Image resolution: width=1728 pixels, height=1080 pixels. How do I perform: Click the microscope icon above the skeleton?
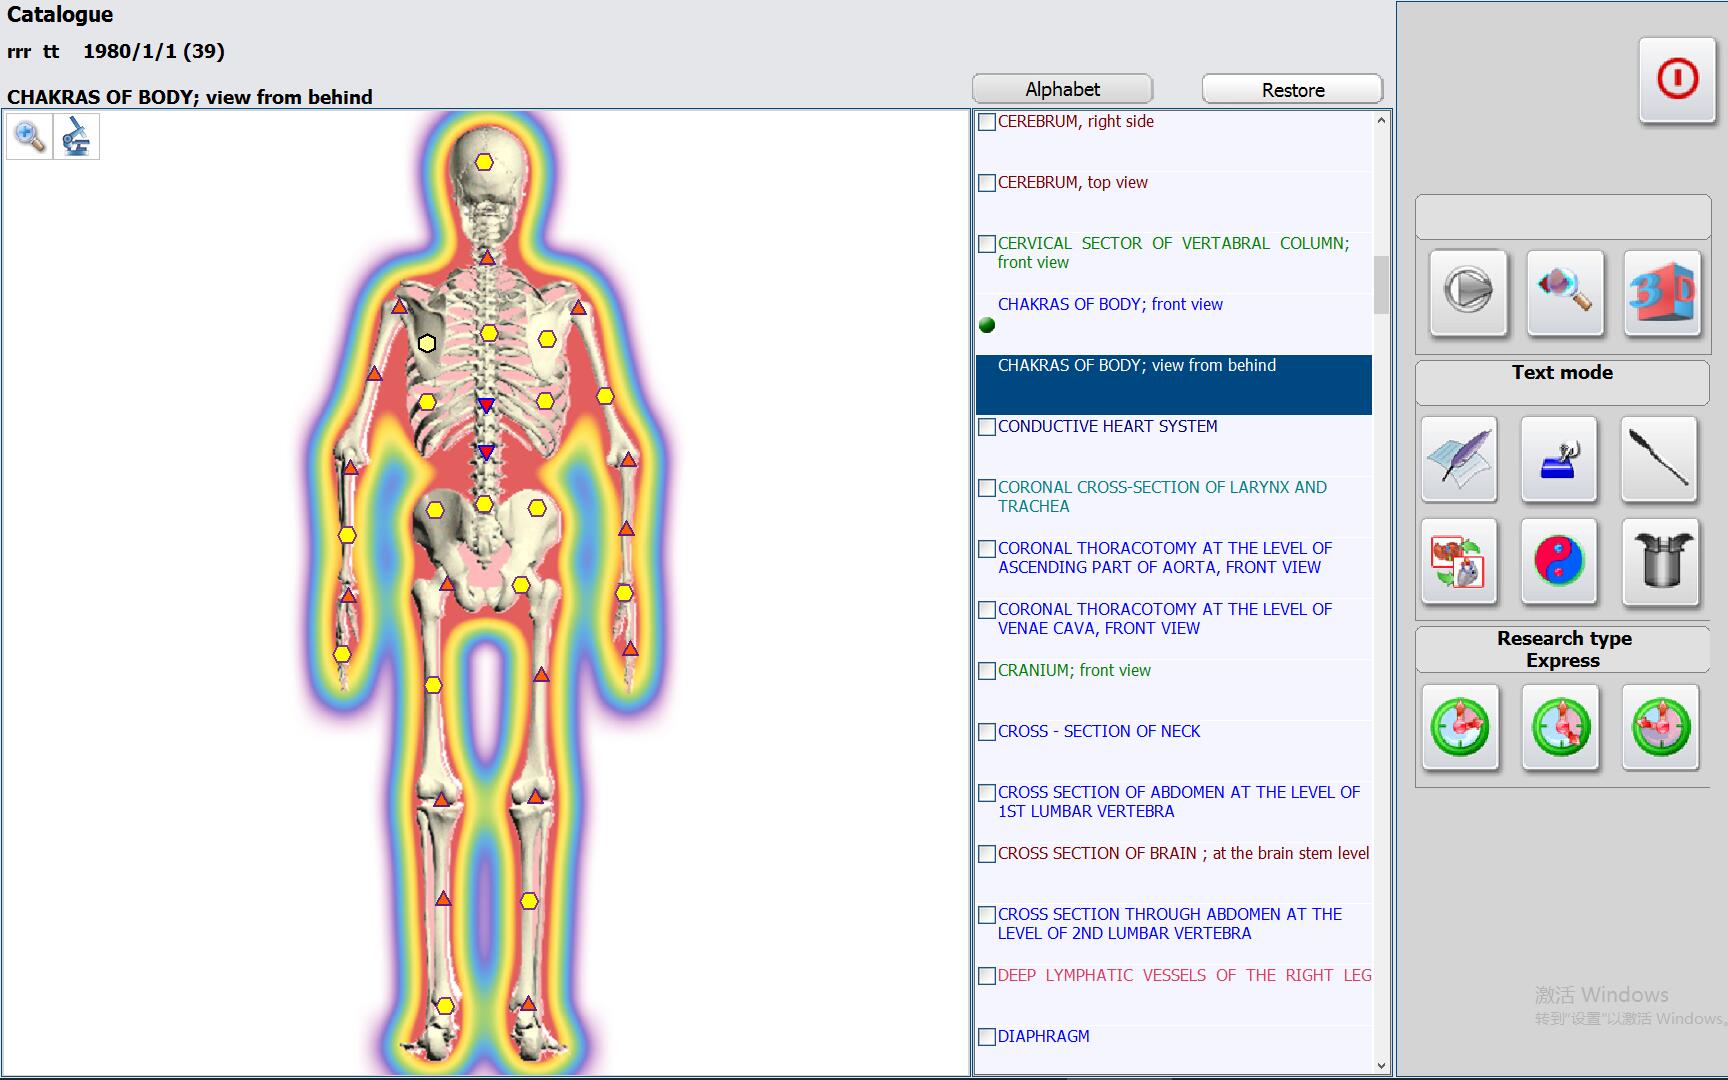(76, 136)
